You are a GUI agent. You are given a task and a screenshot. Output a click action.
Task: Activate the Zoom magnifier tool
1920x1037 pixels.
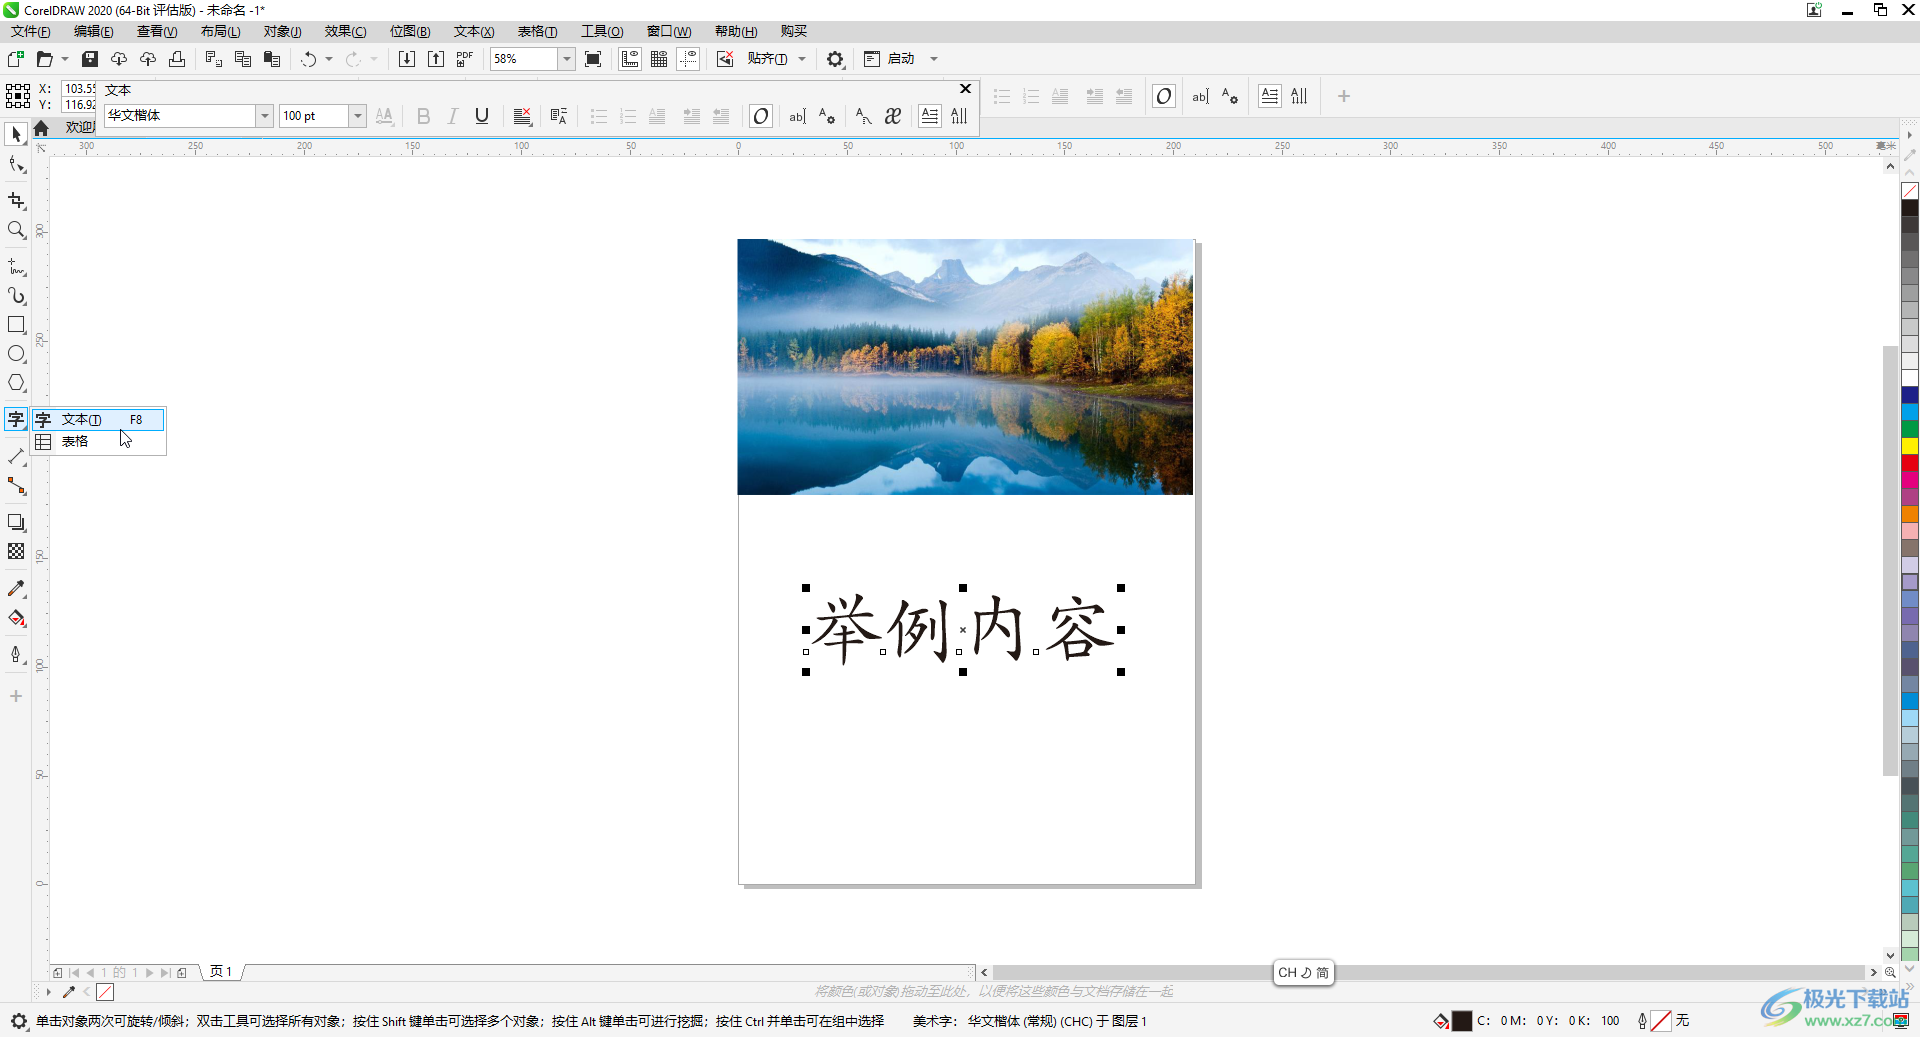(x=16, y=230)
